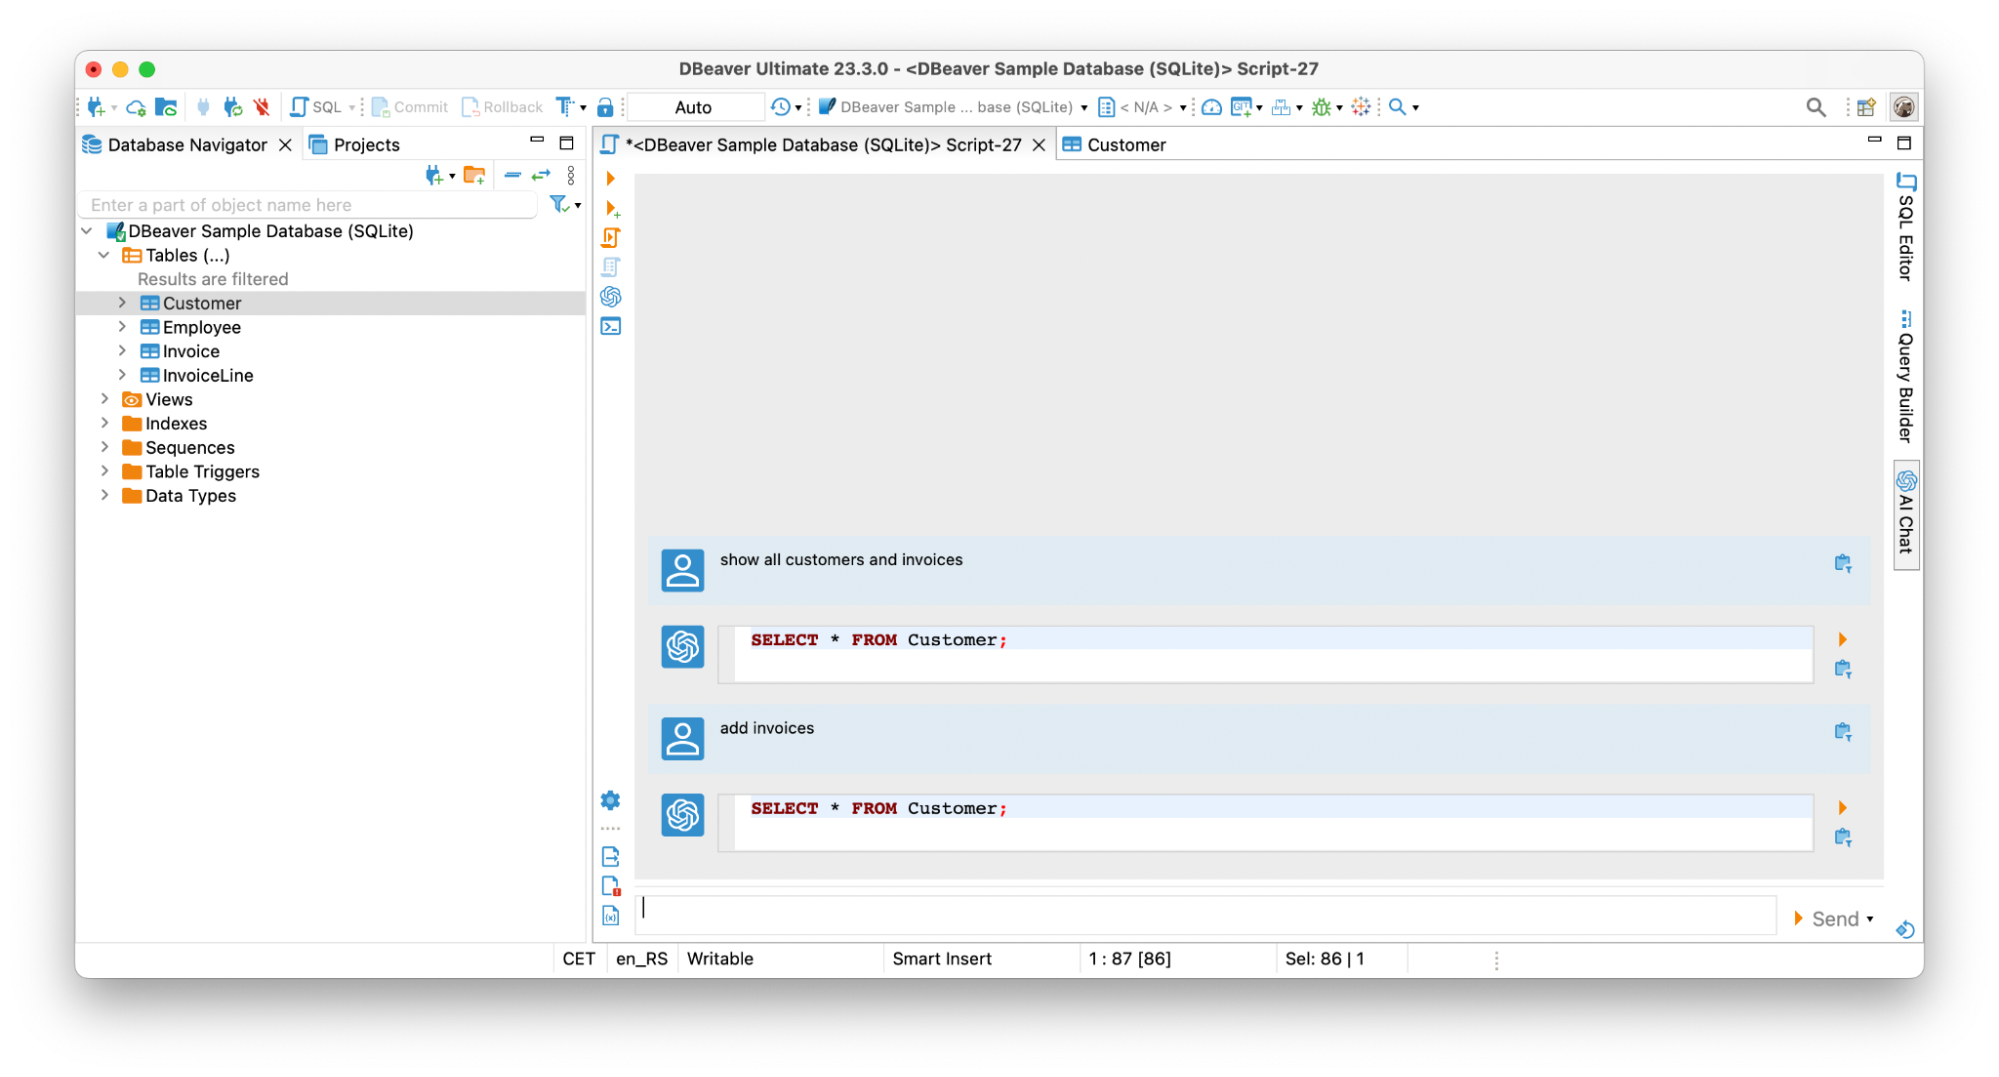Switch to the Projects panel
The image size is (1999, 1077).
tap(366, 144)
